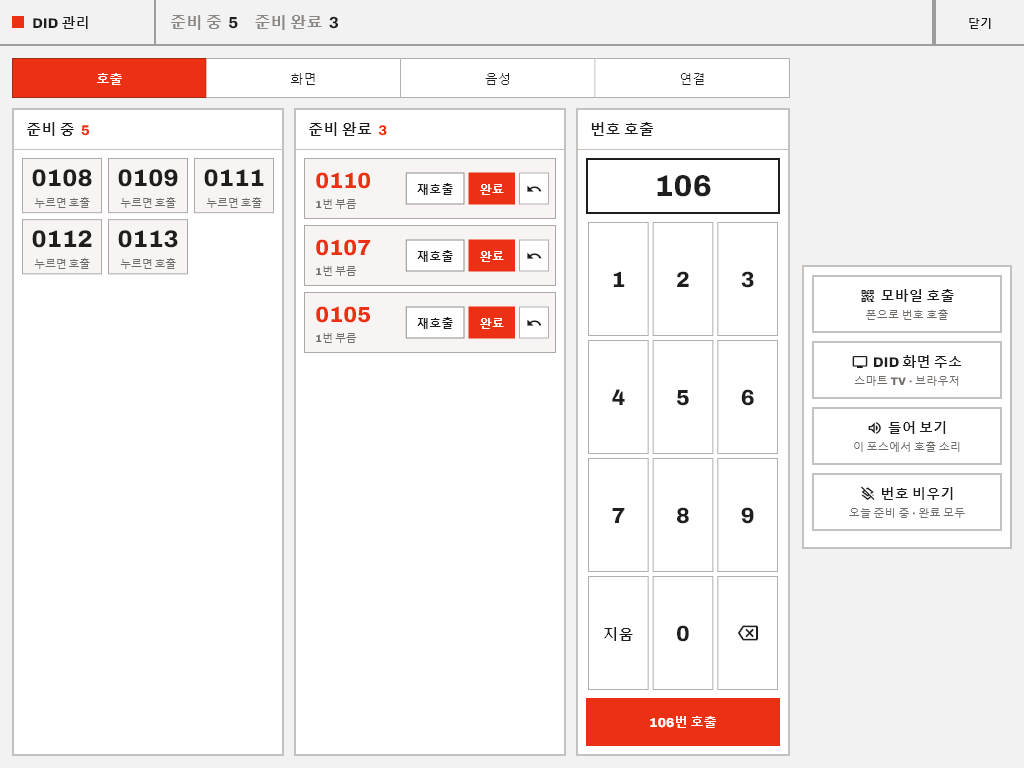Select the 호출 tab
This screenshot has height=768, width=1024.
tap(109, 78)
